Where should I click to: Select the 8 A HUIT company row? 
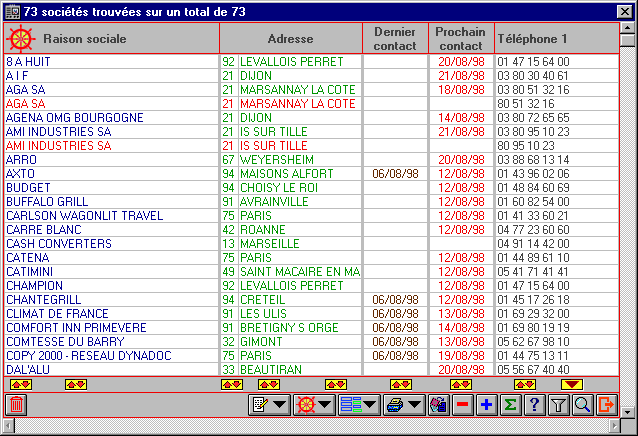click(311, 62)
